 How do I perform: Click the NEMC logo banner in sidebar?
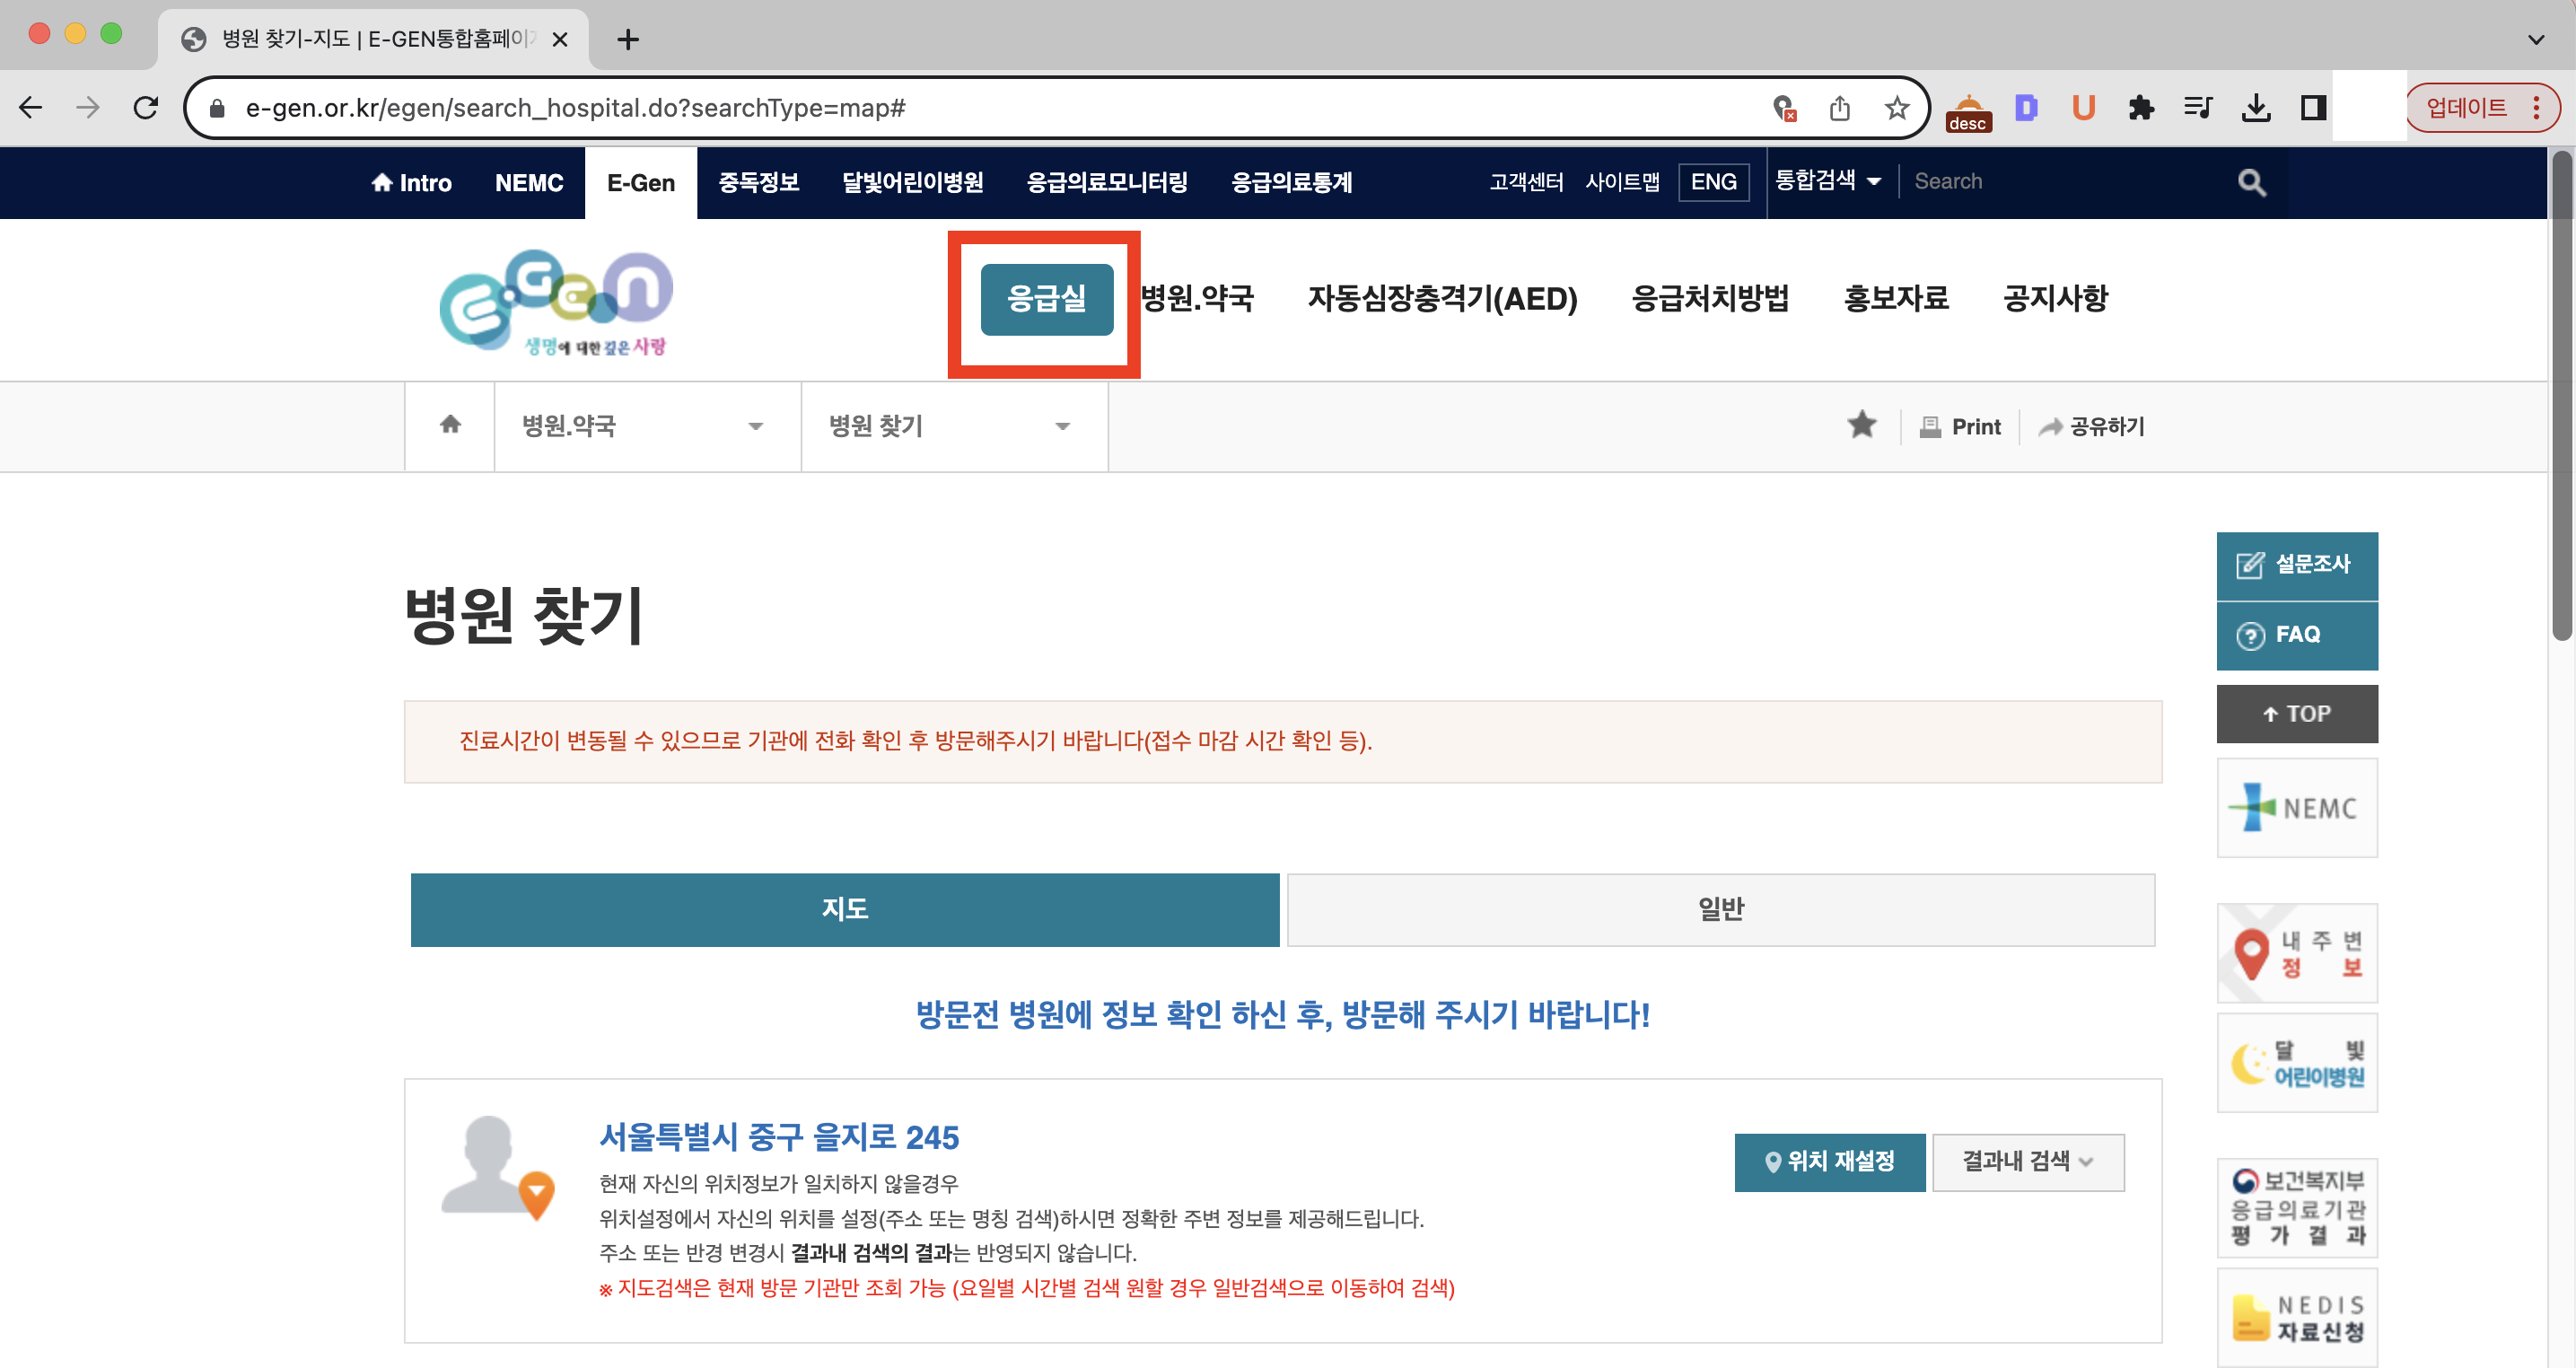tap(2296, 807)
